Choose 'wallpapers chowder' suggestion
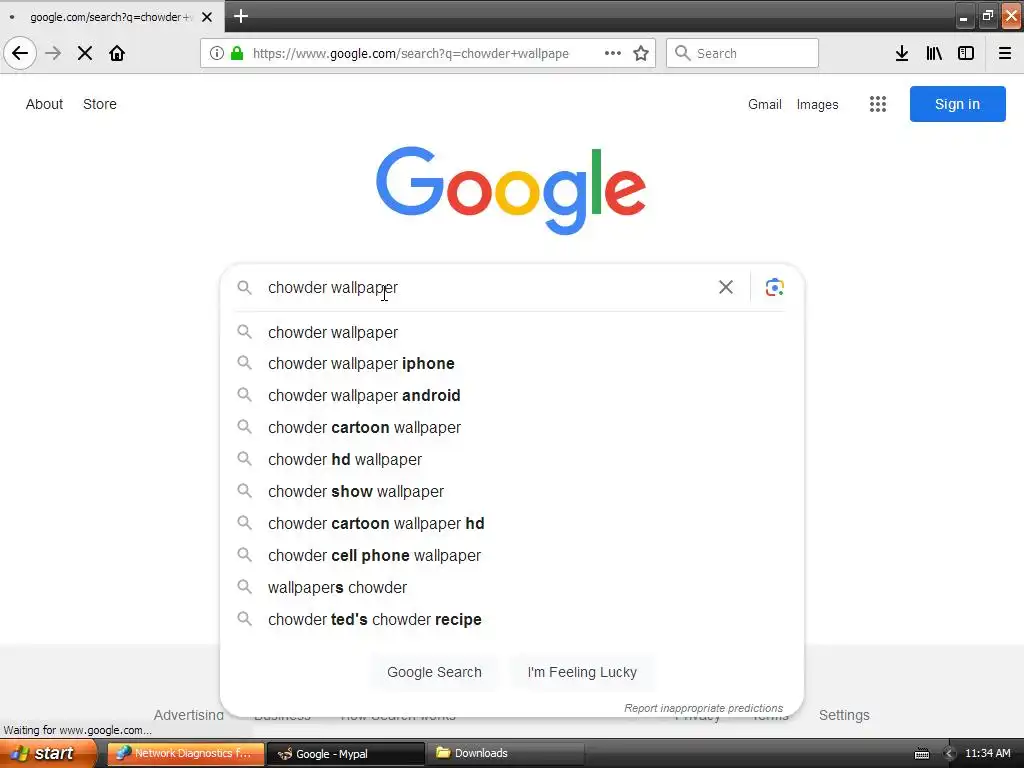The image size is (1024, 768). click(511, 587)
